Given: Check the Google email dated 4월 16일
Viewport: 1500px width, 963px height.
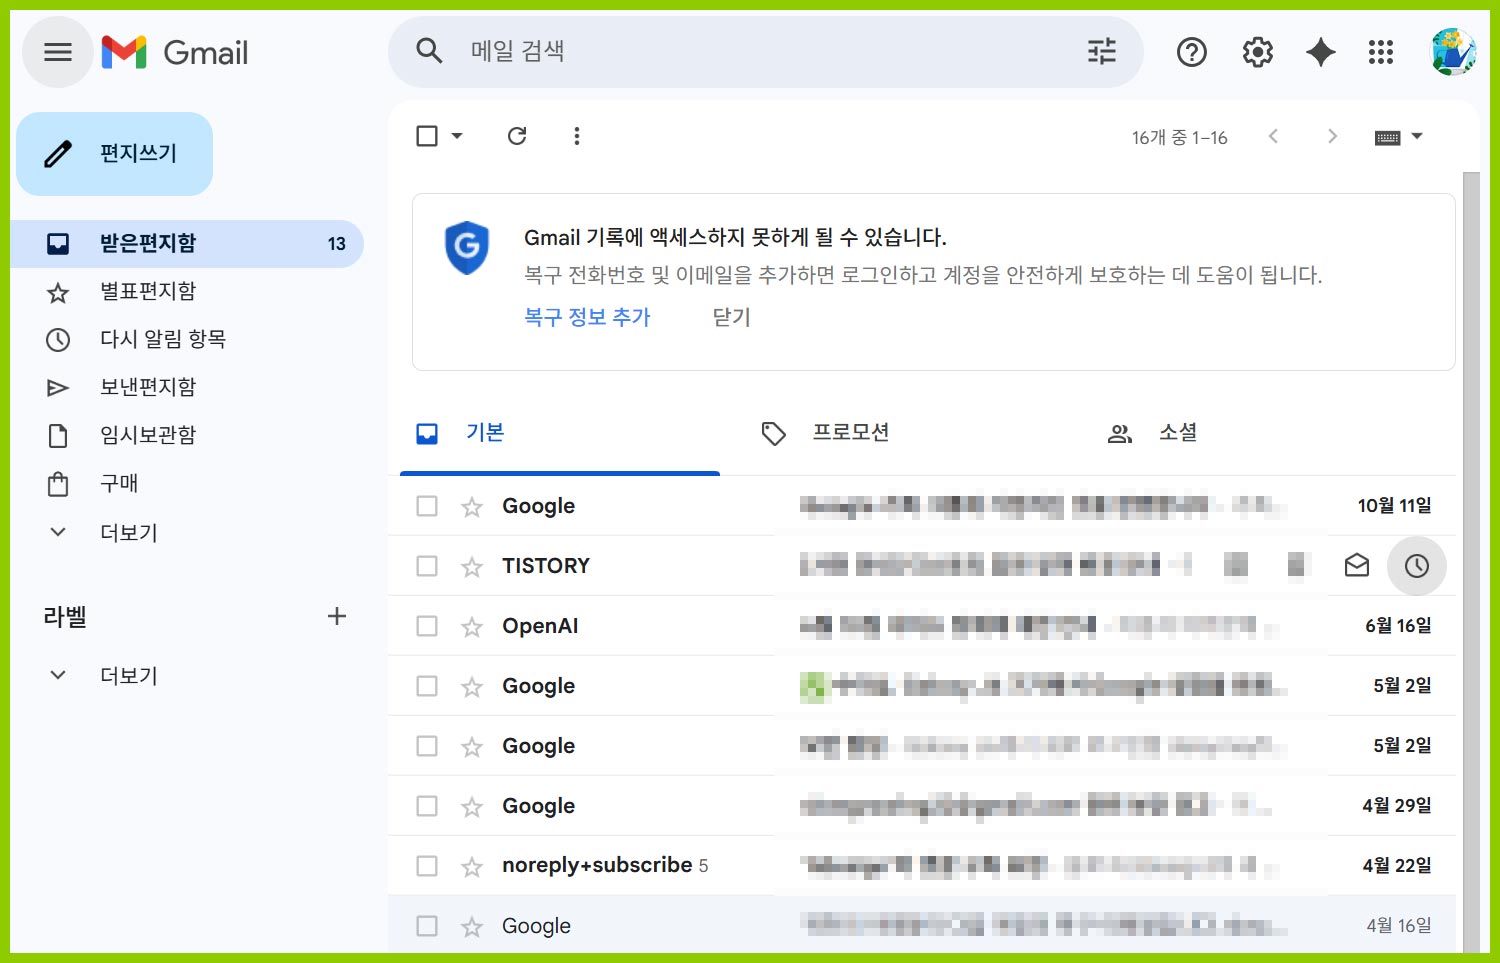Looking at the screenshot, I should tap(427, 926).
